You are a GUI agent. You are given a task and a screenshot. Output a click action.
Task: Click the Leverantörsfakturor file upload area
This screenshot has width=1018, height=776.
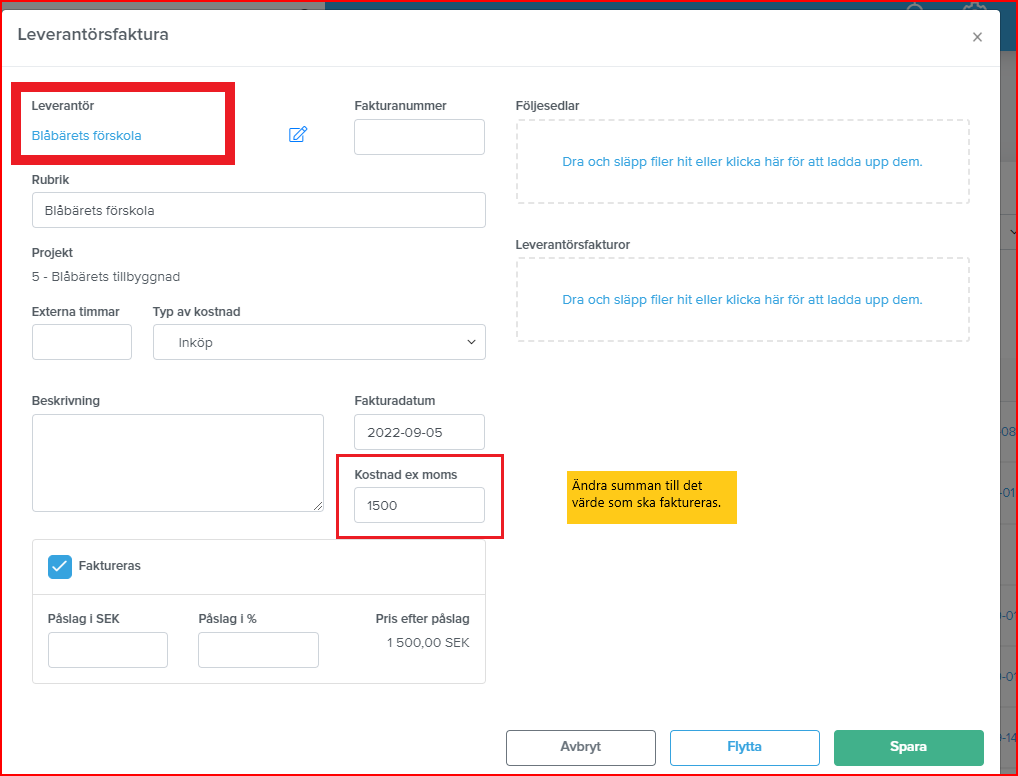click(x=743, y=300)
